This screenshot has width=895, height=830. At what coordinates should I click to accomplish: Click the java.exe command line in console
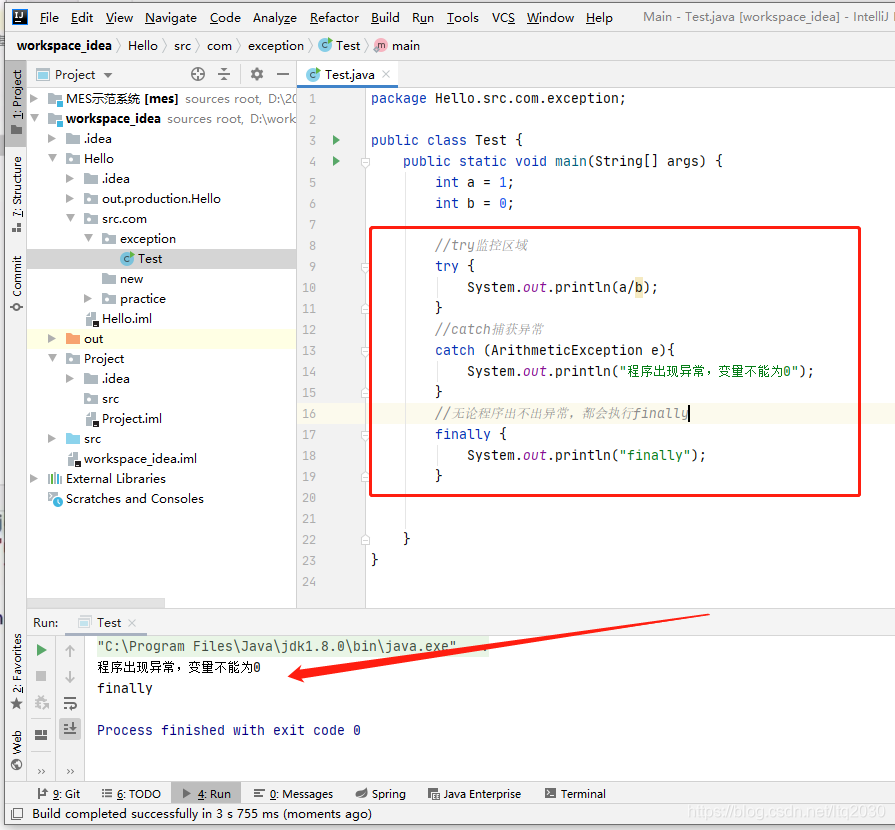pyautogui.click(x=276, y=646)
